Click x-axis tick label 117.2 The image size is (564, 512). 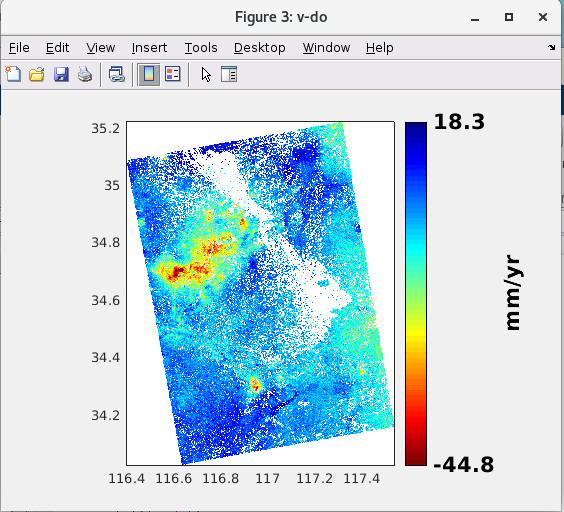click(314, 479)
